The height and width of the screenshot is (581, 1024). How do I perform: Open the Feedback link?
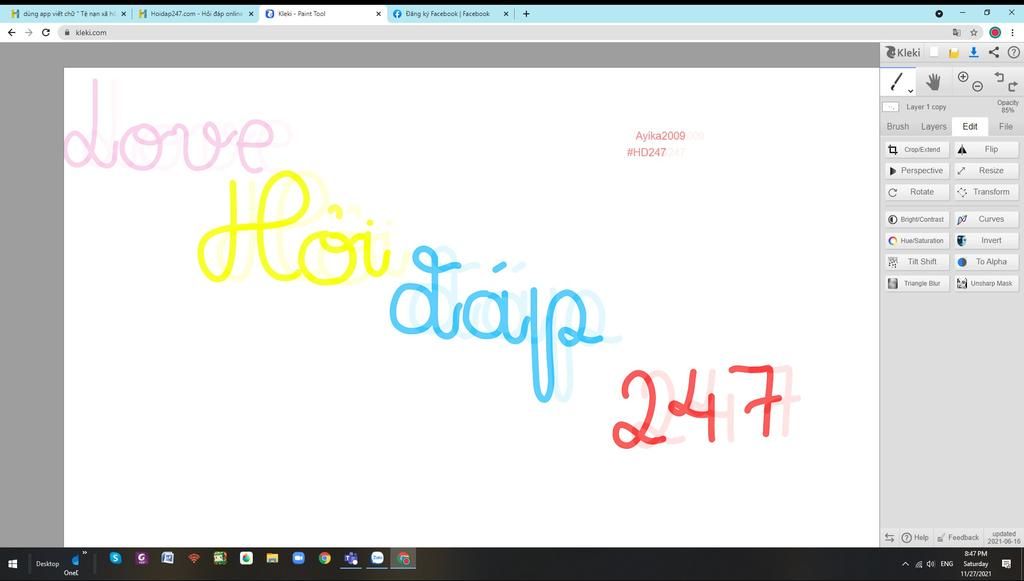click(957, 537)
